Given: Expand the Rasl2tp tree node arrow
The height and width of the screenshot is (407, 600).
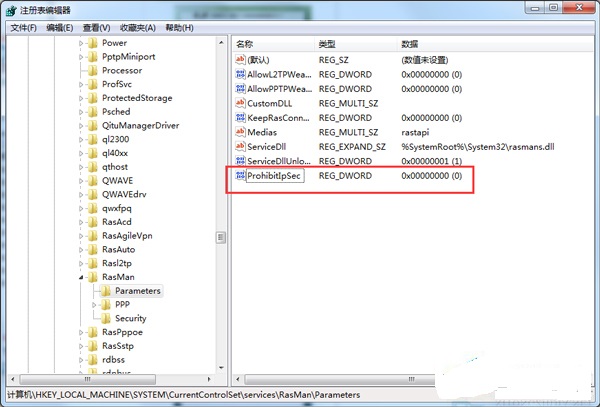Looking at the screenshot, I should pyautogui.click(x=81, y=264).
